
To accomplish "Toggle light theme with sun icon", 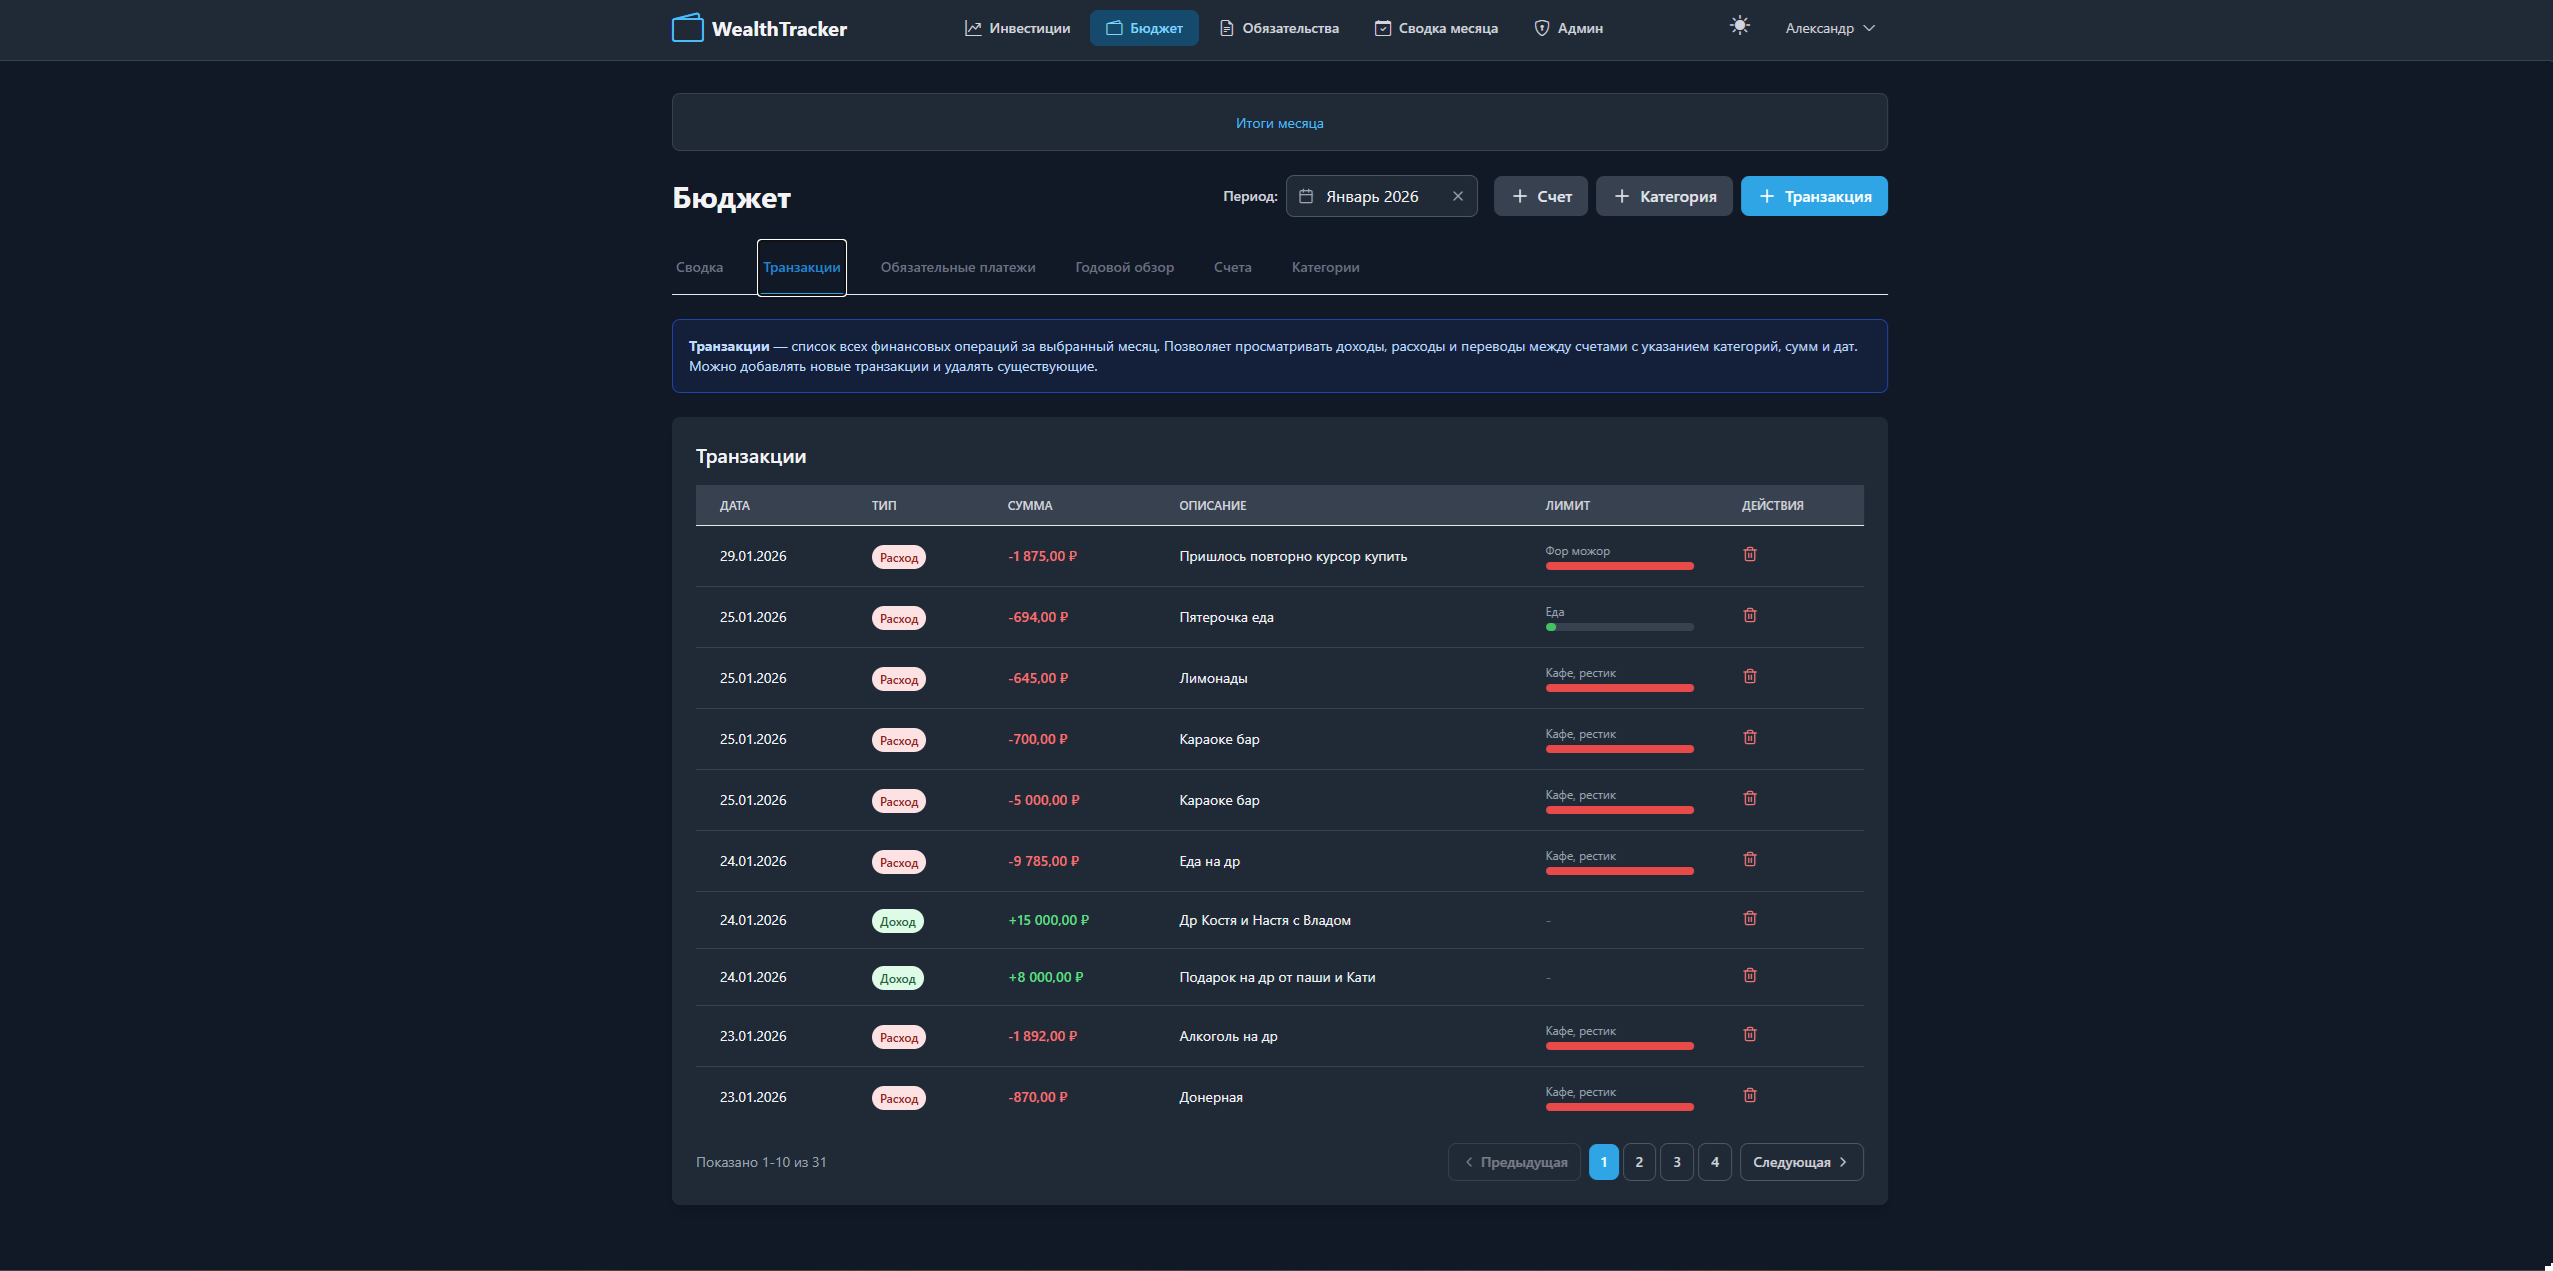I will click(x=1739, y=26).
